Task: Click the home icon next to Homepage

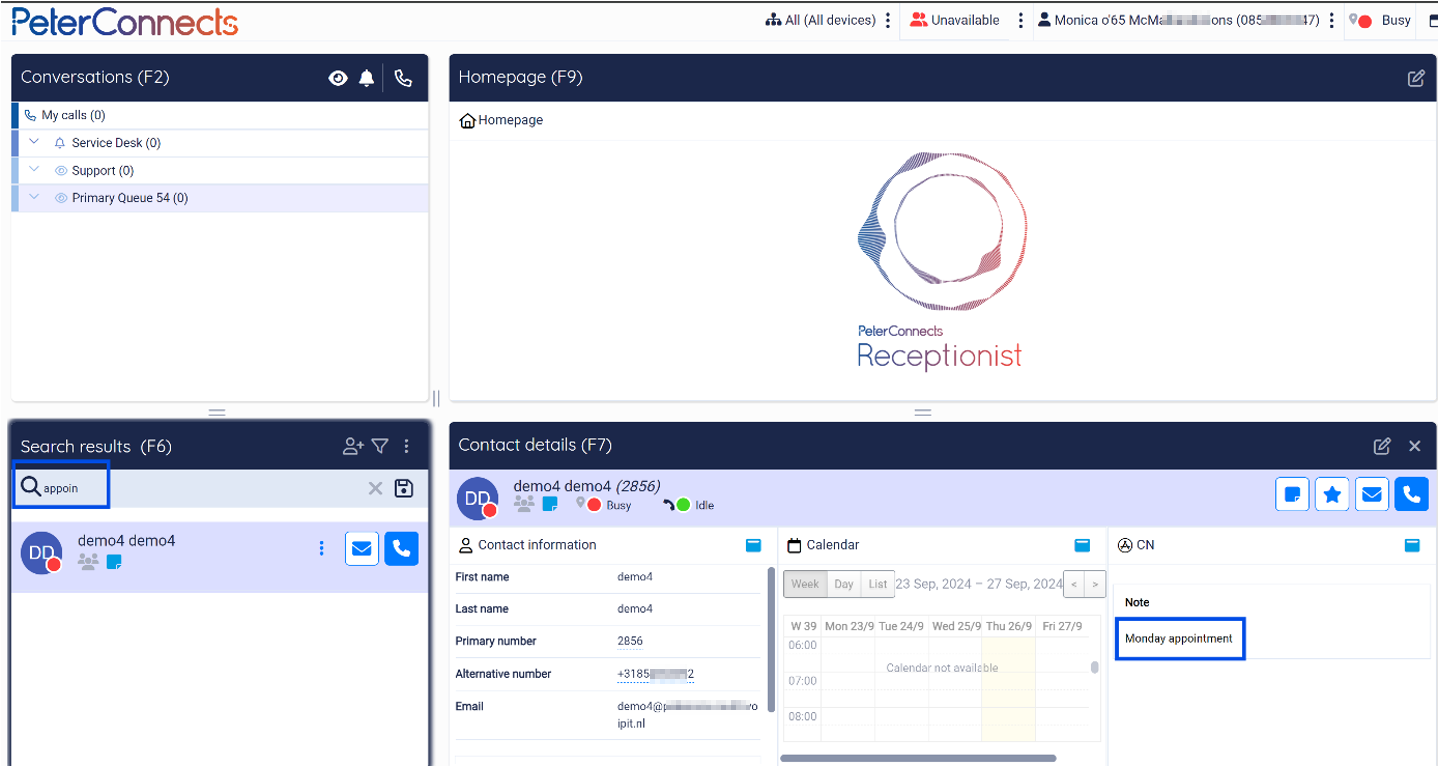Action: click(467, 121)
